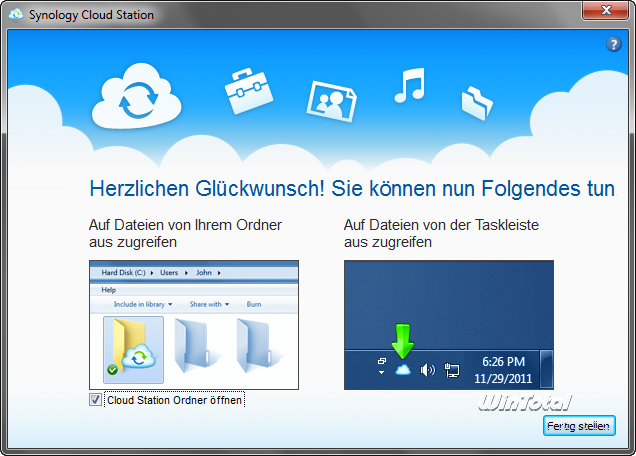Click the text Auf Dateien von der Taskleiste aus zugreifen
The image size is (636, 456).
441,233
